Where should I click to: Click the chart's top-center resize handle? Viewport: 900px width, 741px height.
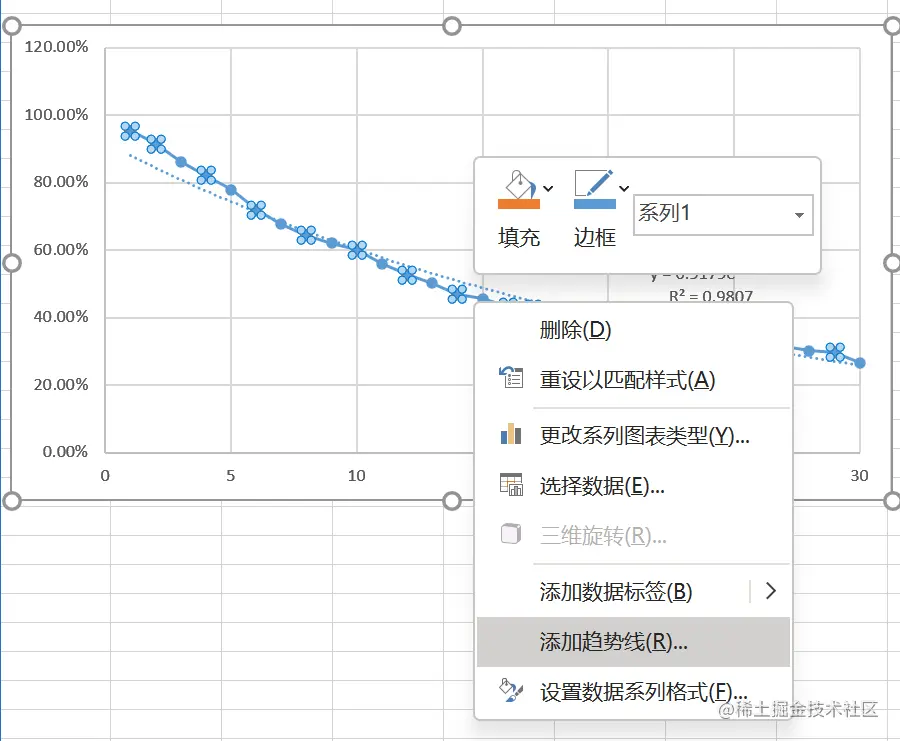[x=451, y=25]
